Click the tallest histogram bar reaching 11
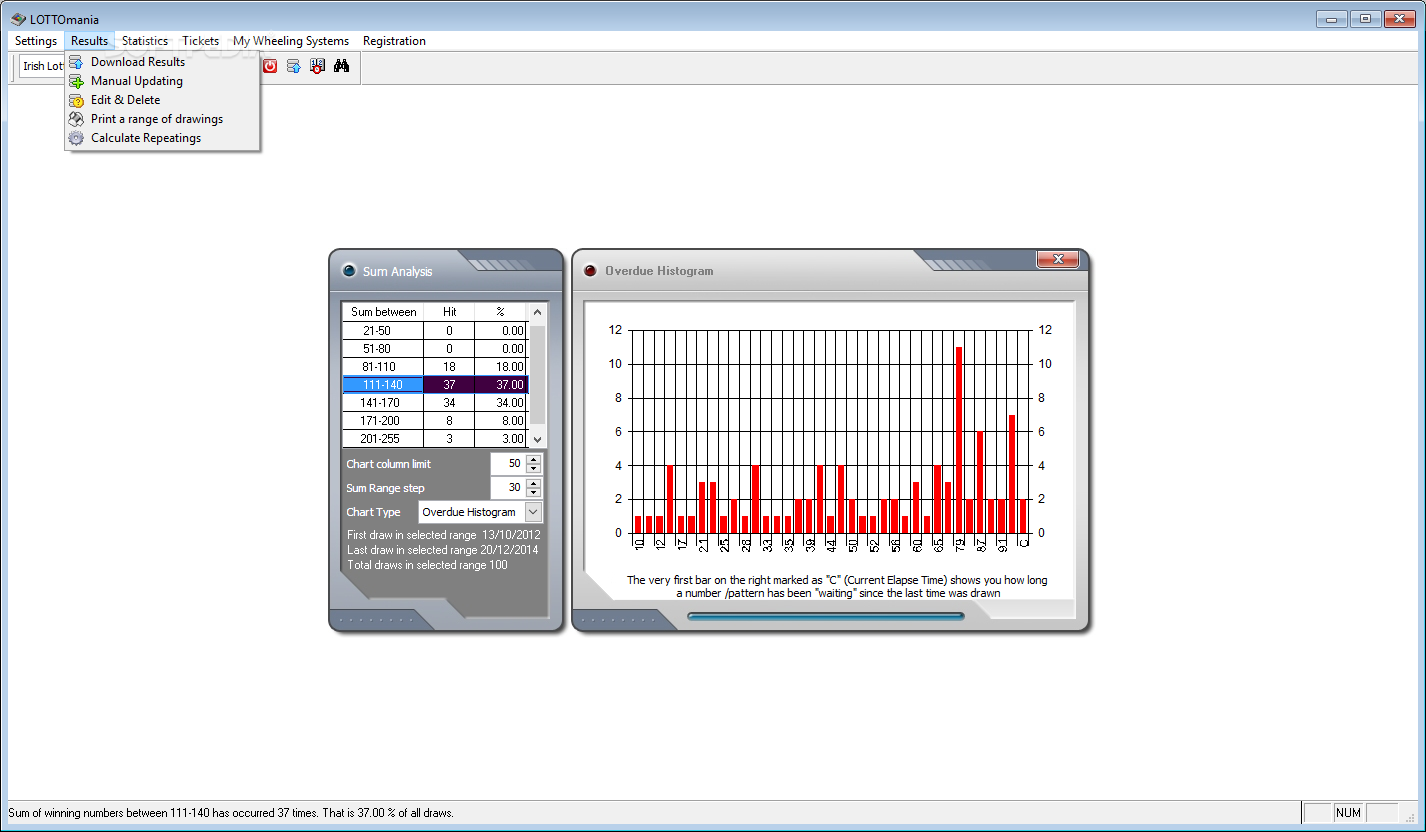Screen dimensions: 1426x832 (x=959, y=440)
